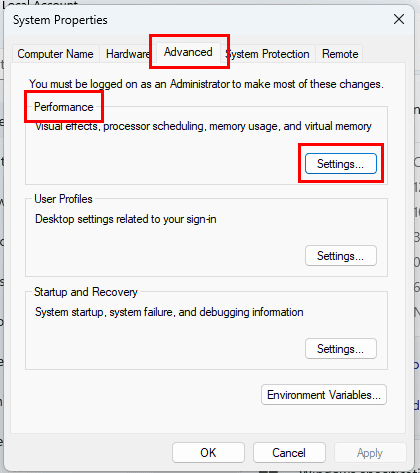Click the User Profiles group label
420x473 pixels.
click(x=63, y=199)
